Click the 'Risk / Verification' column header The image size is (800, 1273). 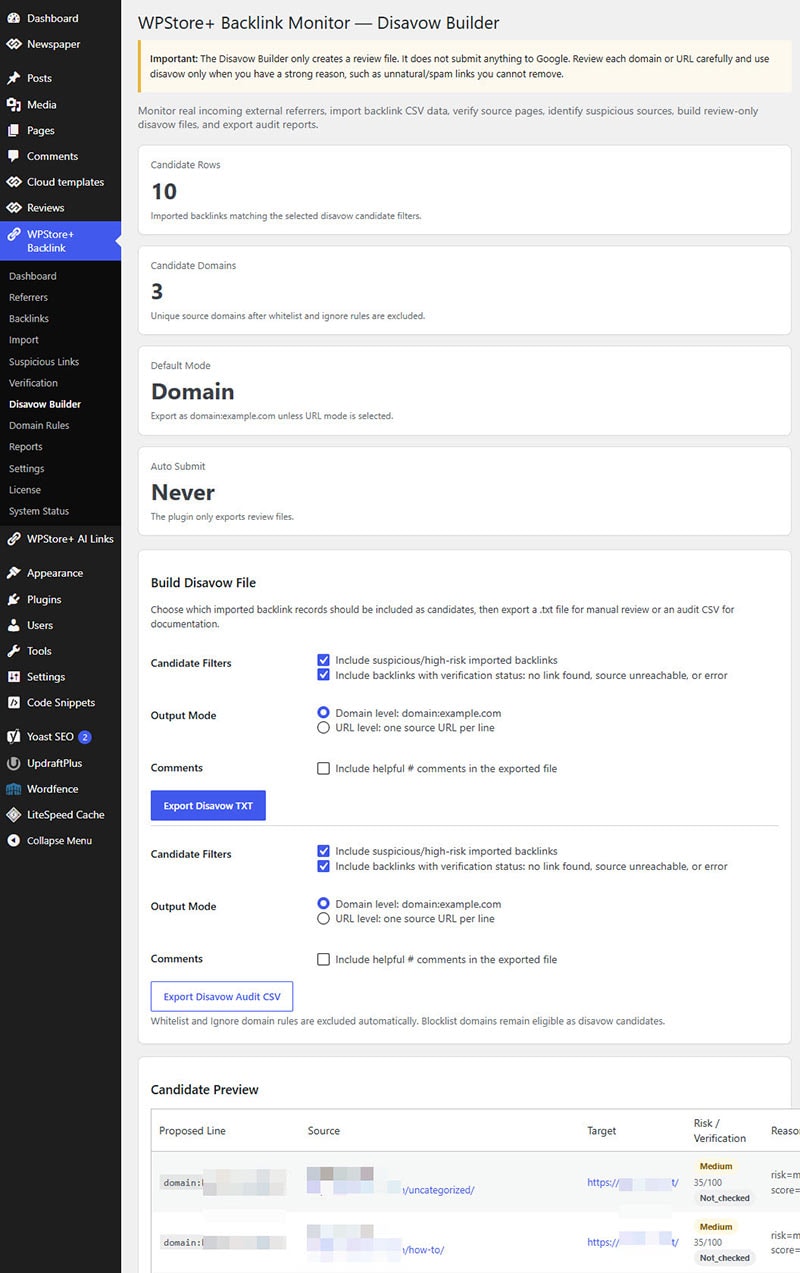pyautogui.click(x=720, y=1131)
